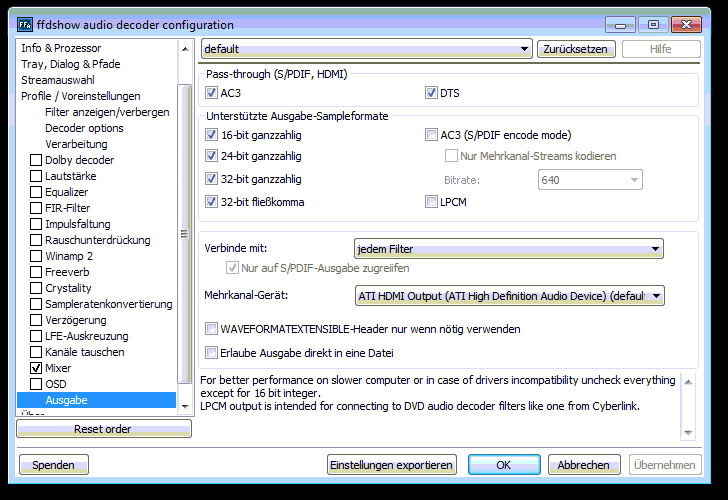Open the Mehrkanal-Gerät device dropdown
Screen dimensions: 728x500
click(510, 296)
